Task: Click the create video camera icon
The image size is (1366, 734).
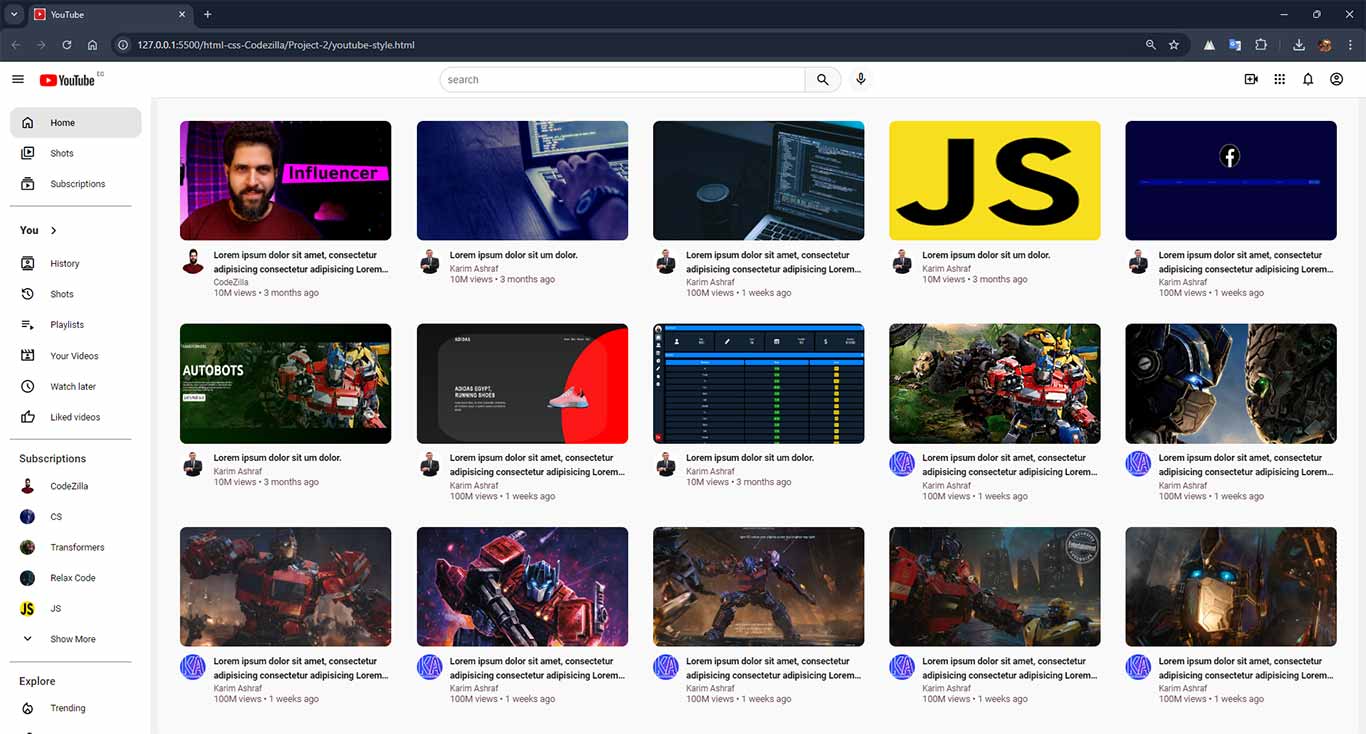Action: click(x=1250, y=80)
